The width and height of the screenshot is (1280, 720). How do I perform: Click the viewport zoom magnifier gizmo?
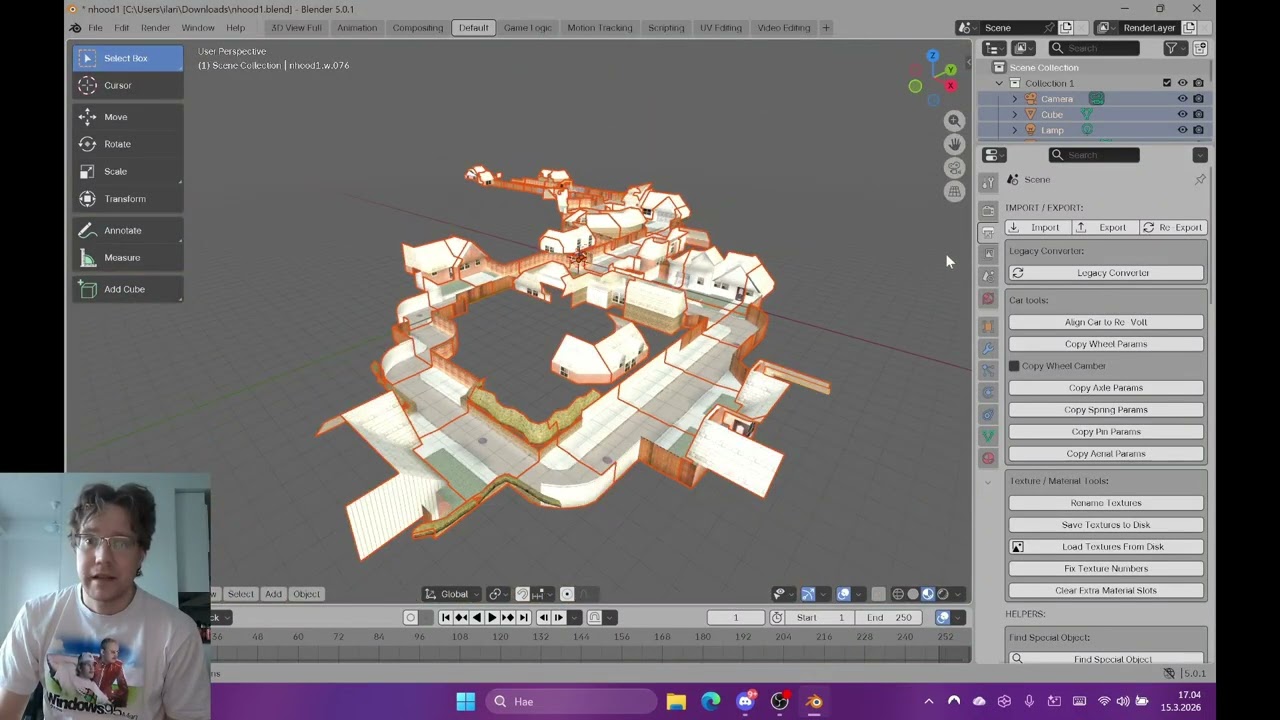coord(955,121)
